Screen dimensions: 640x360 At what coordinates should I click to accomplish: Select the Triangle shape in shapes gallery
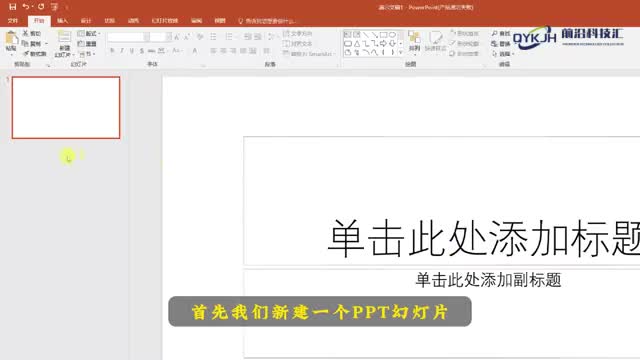pyautogui.click(x=357, y=44)
